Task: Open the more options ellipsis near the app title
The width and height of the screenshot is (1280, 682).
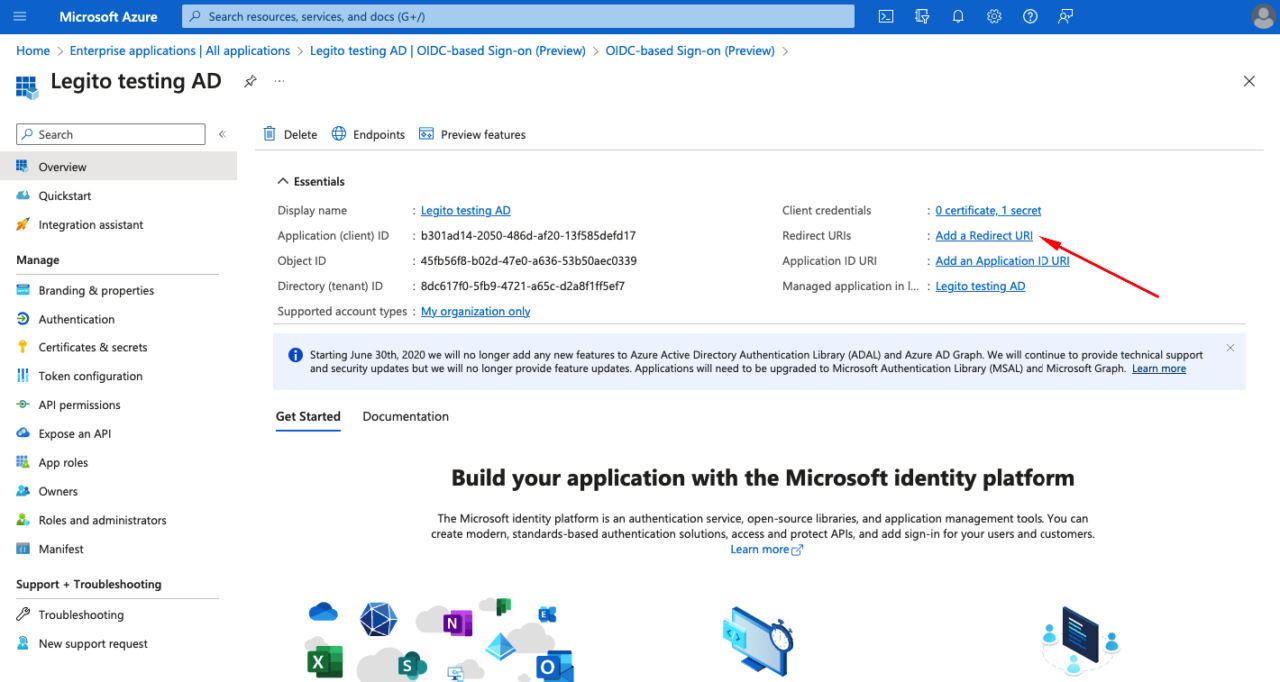Action: coord(278,81)
